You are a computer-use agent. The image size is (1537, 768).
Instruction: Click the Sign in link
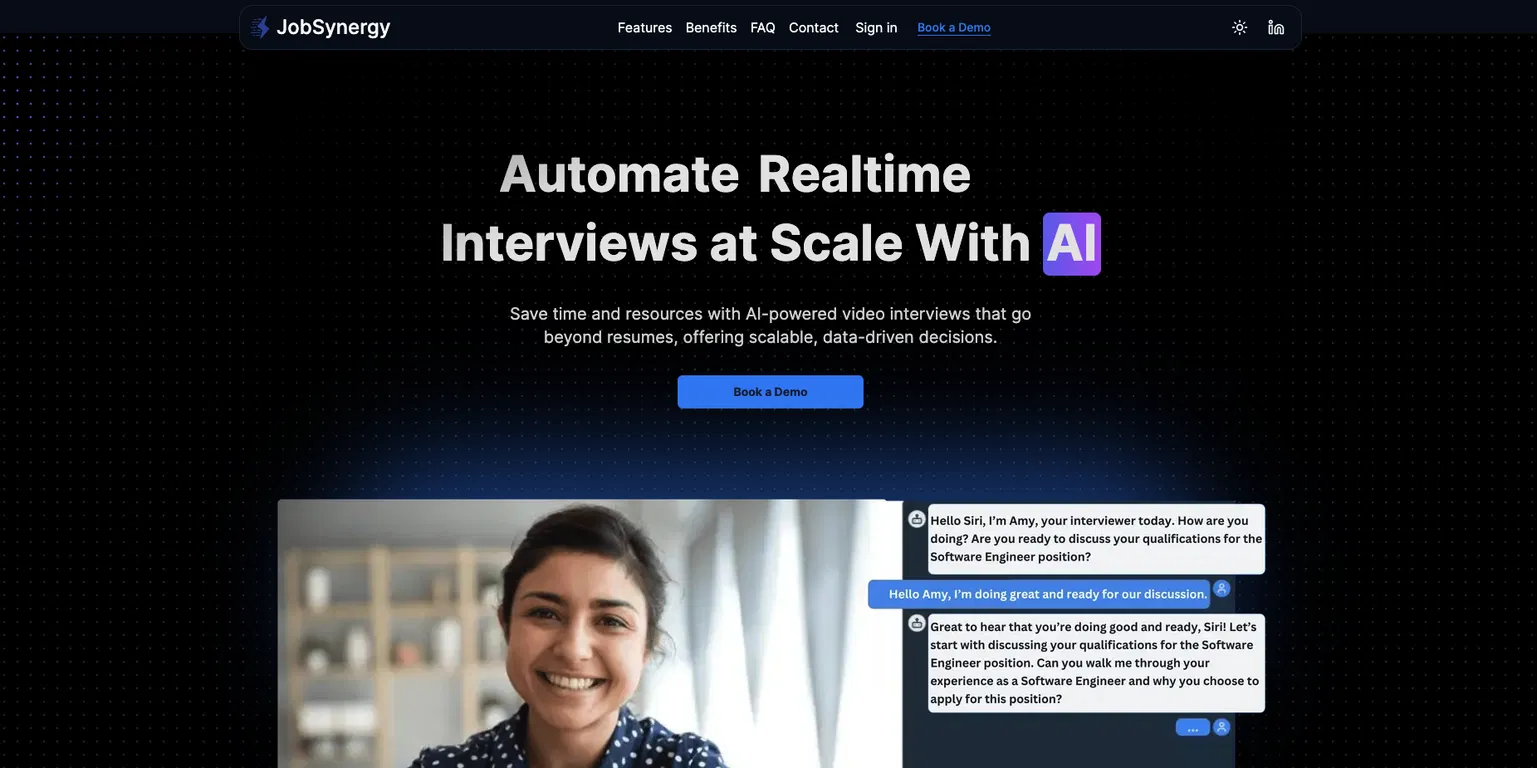click(876, 27)
